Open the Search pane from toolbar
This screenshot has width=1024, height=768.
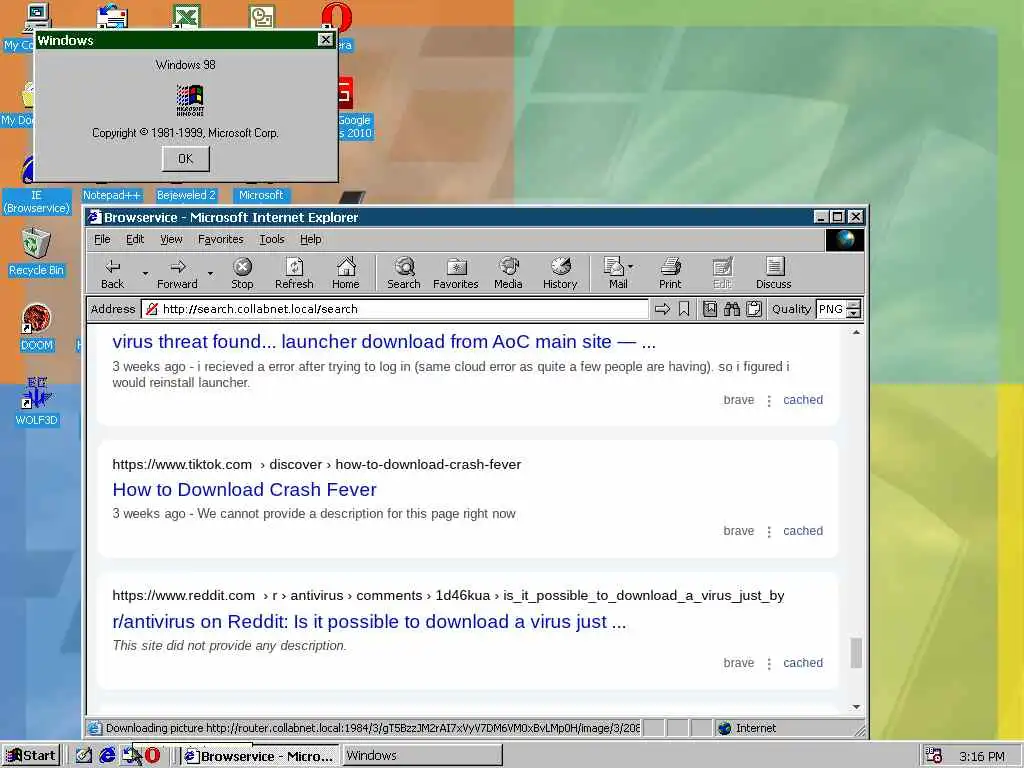(x=404, y=273)
